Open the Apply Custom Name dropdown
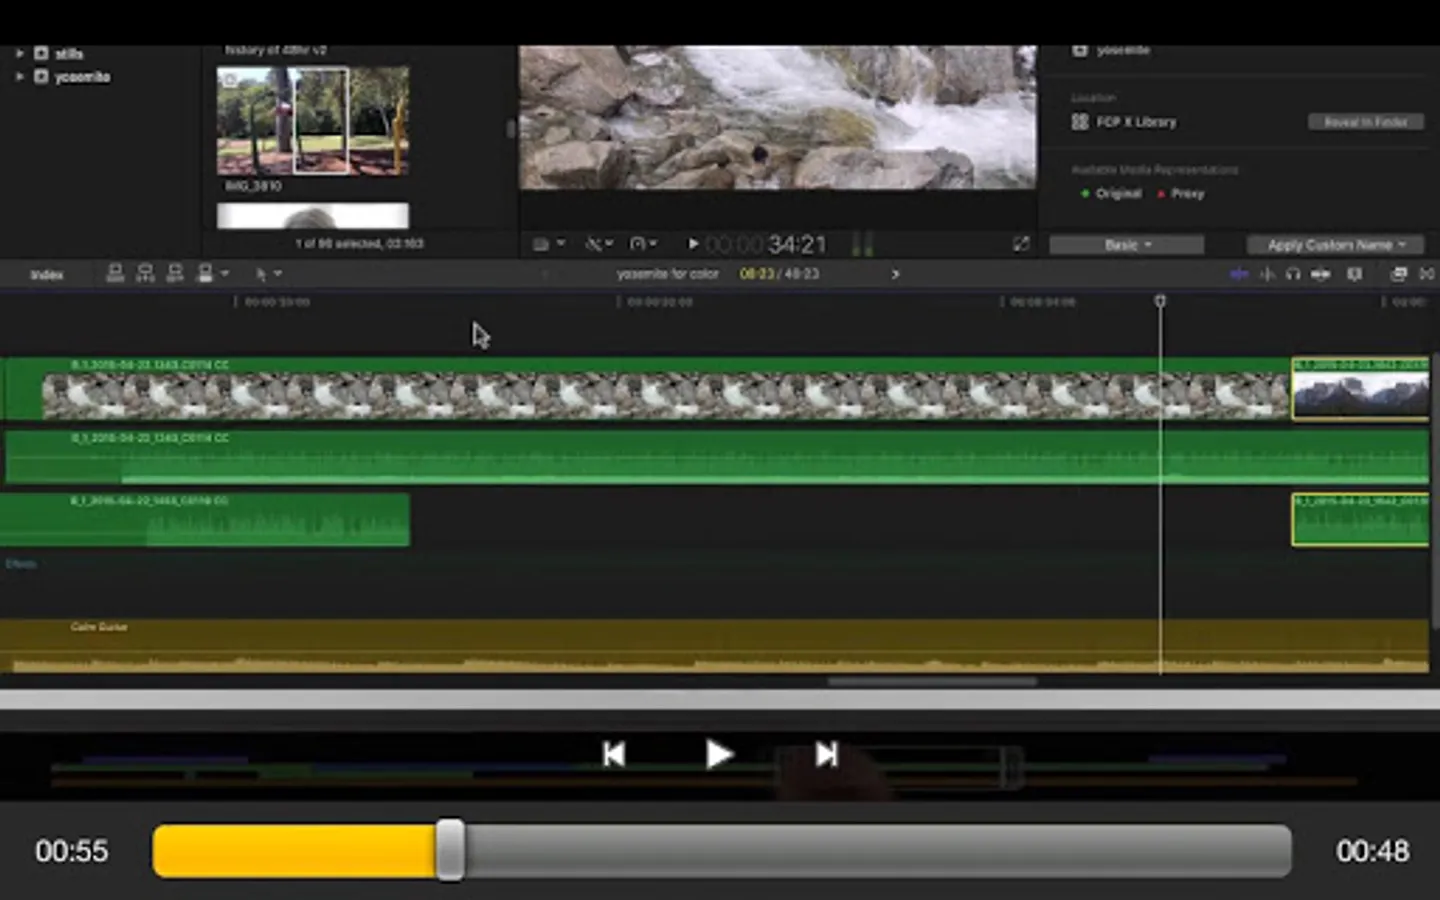 click(x=1335, y=245)
